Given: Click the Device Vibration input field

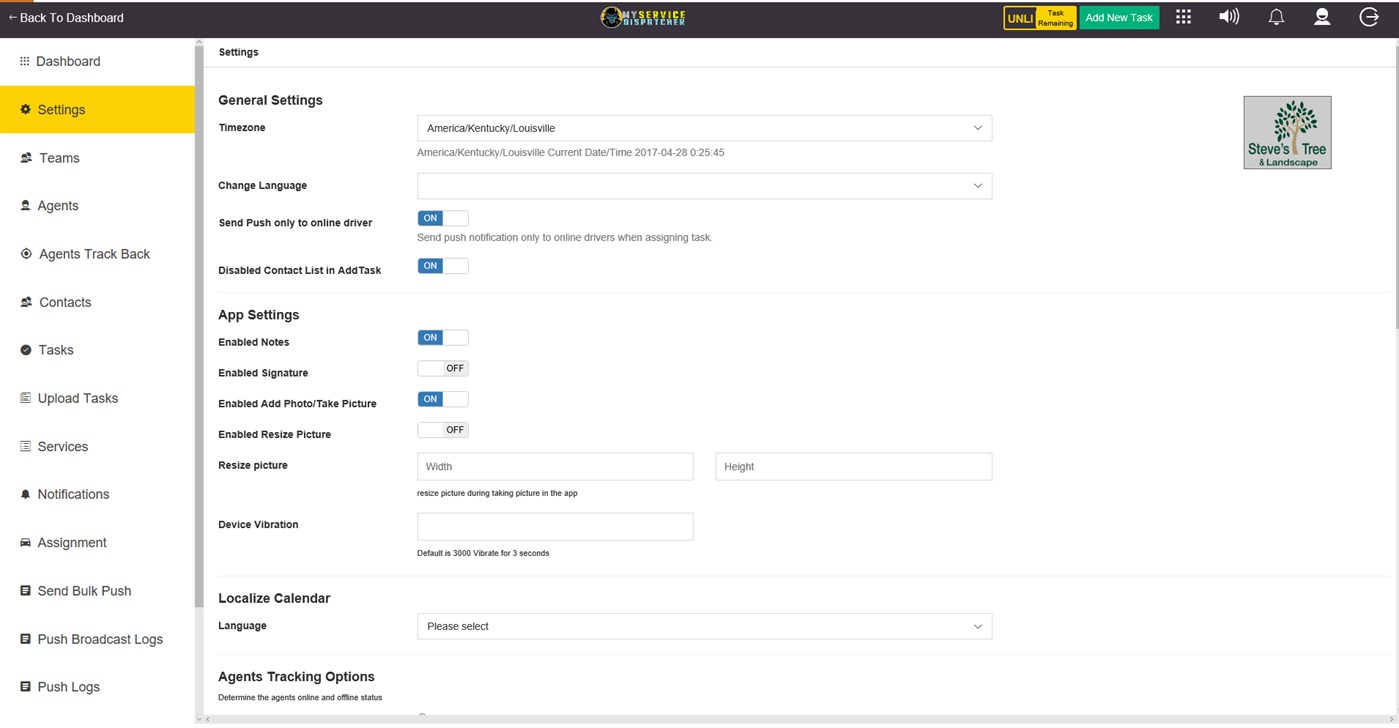Looking at the screenshot, I should (555, 526).
